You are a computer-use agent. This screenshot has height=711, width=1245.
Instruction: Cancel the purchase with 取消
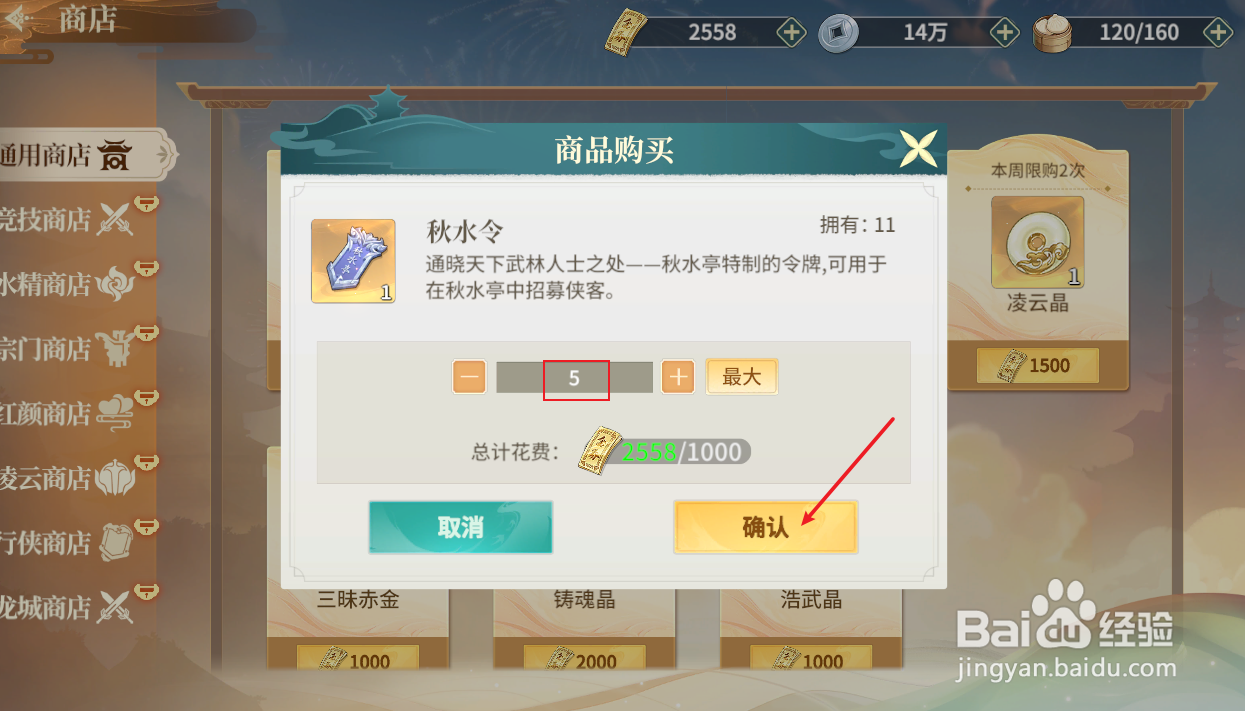pyautogui.click(x=460, y=527)
